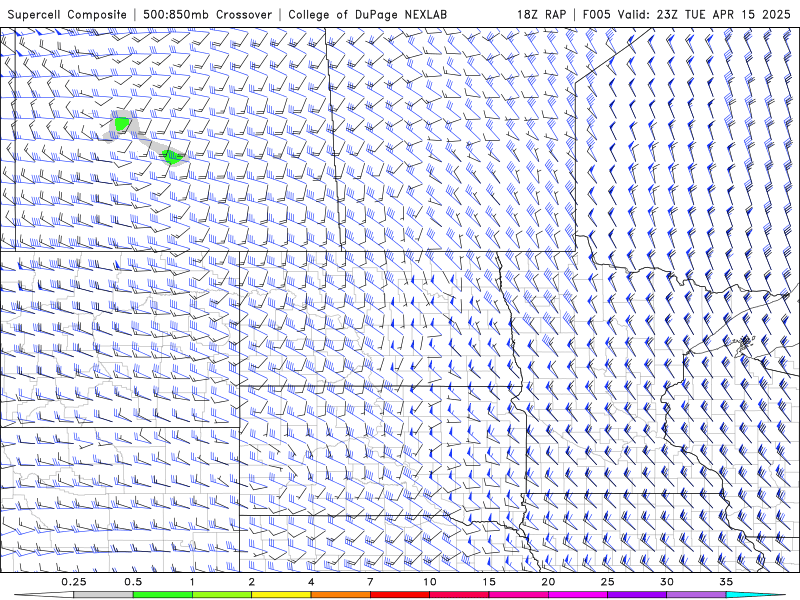
Task: Click the '20' legend label
Action: pos(548,582)
